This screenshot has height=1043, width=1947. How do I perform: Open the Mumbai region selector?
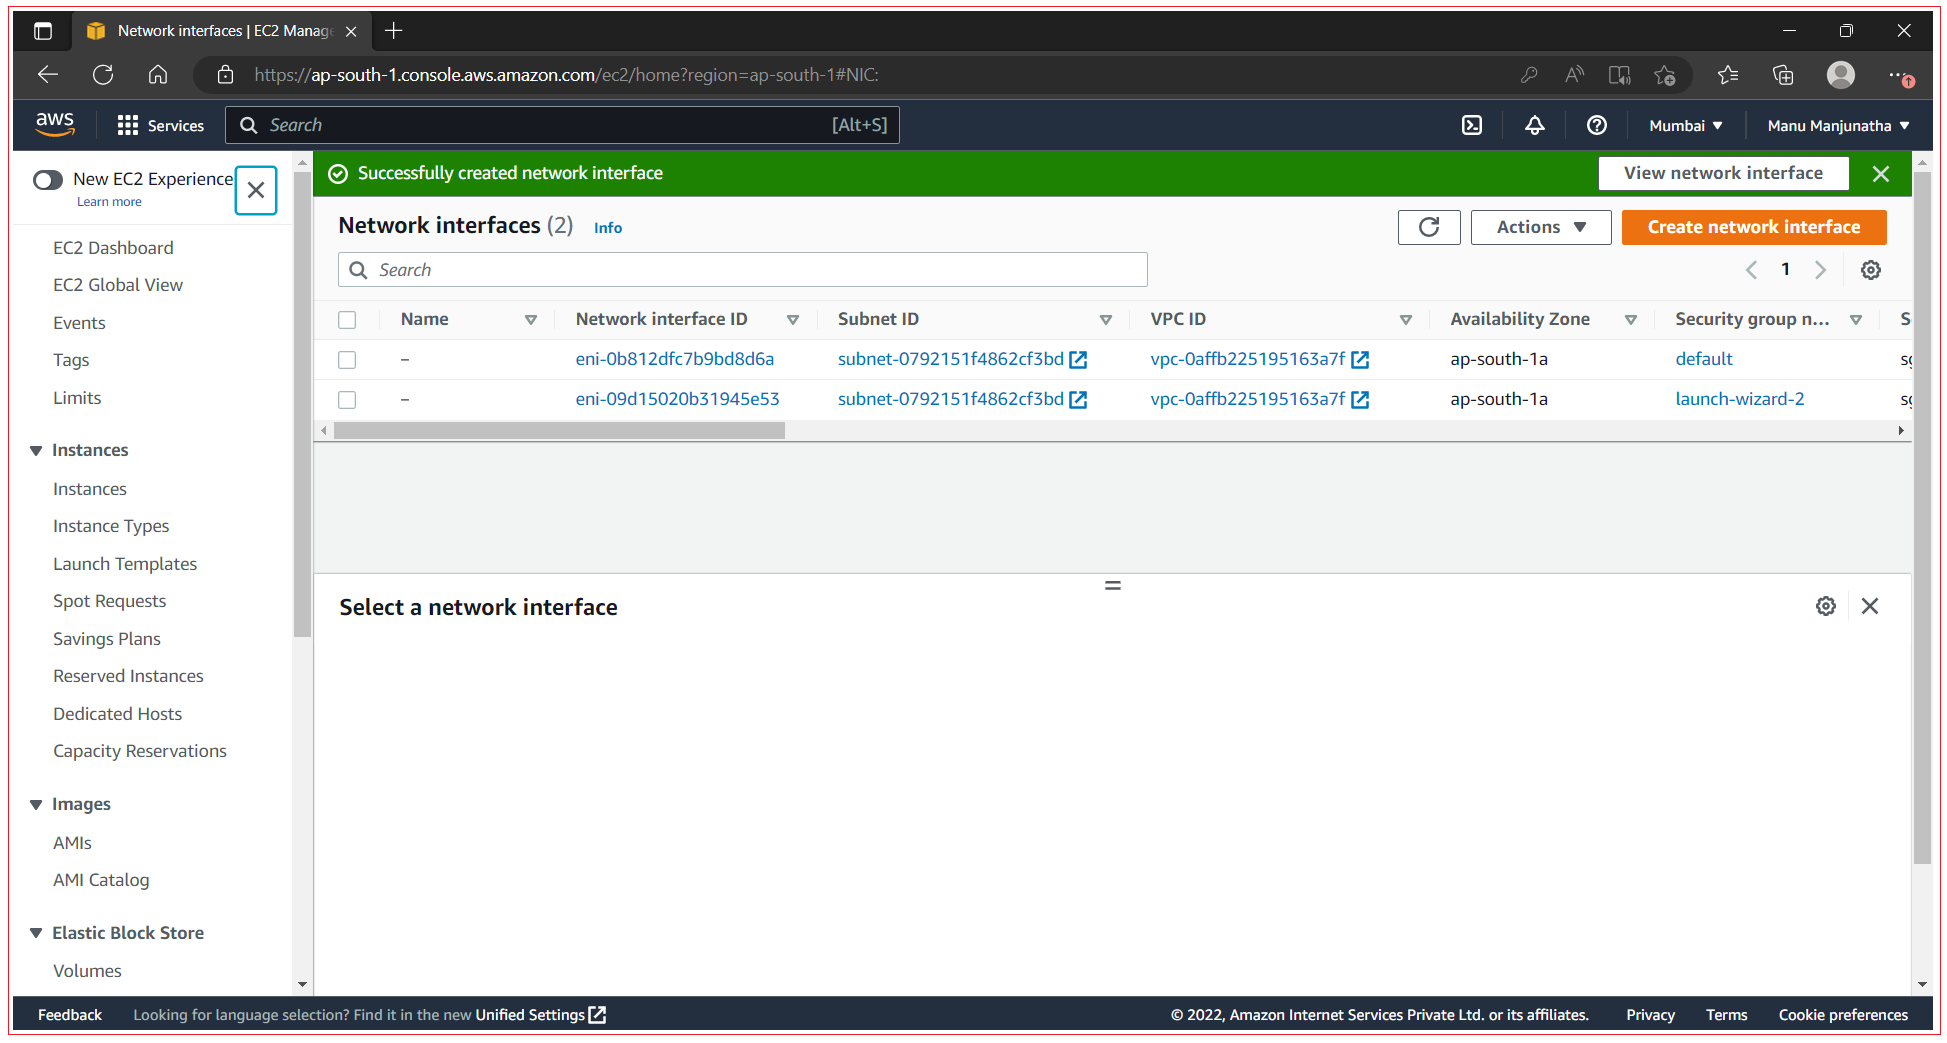tap(1686, 126)
